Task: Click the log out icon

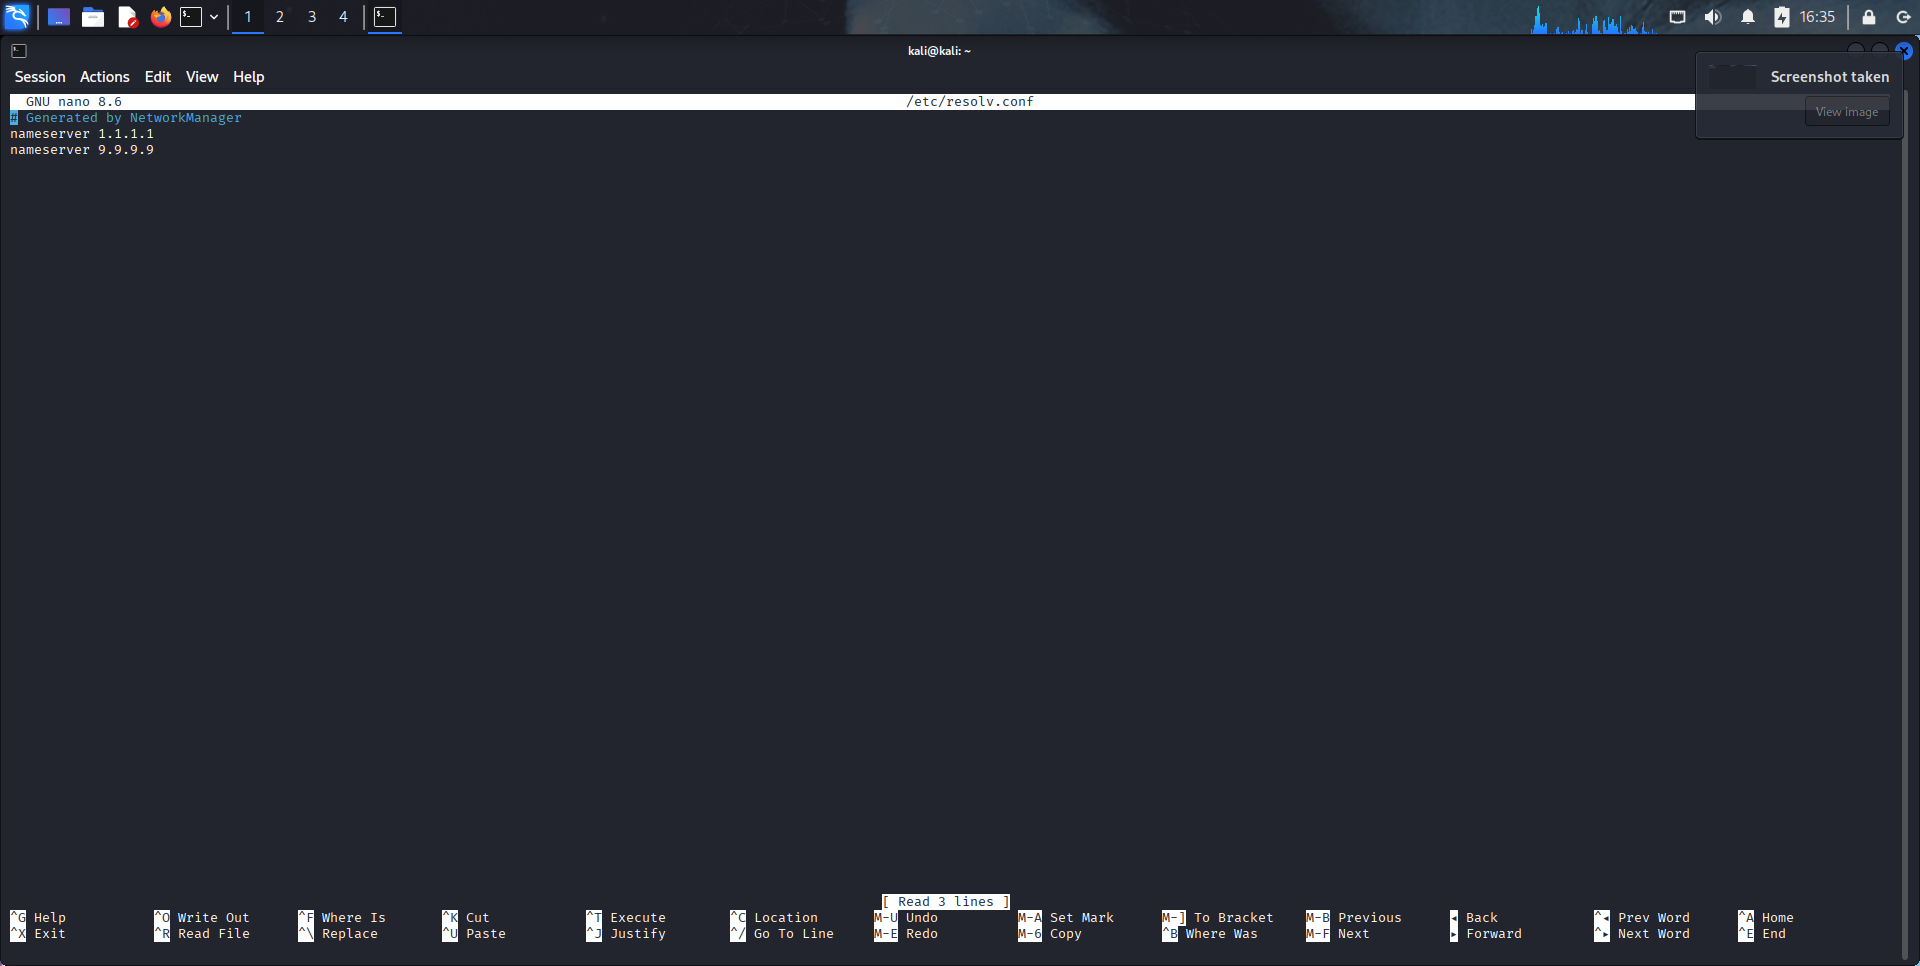Action: 1903,17
